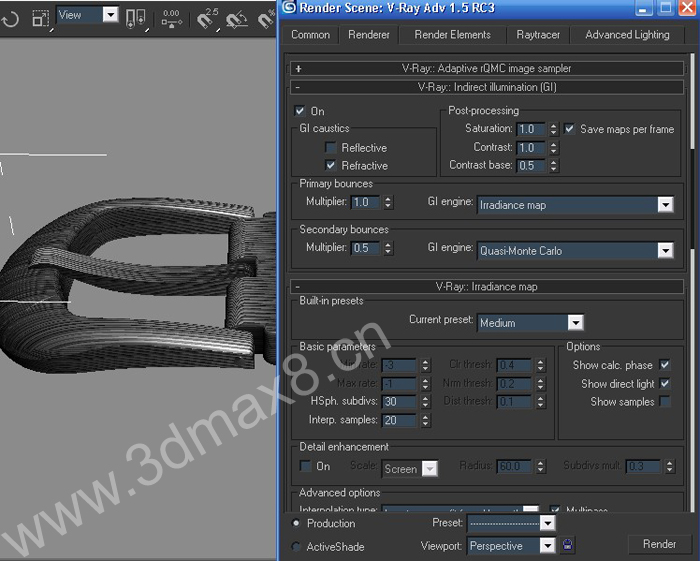
Task: Click the Contrast value field
Action: [530, 148]
